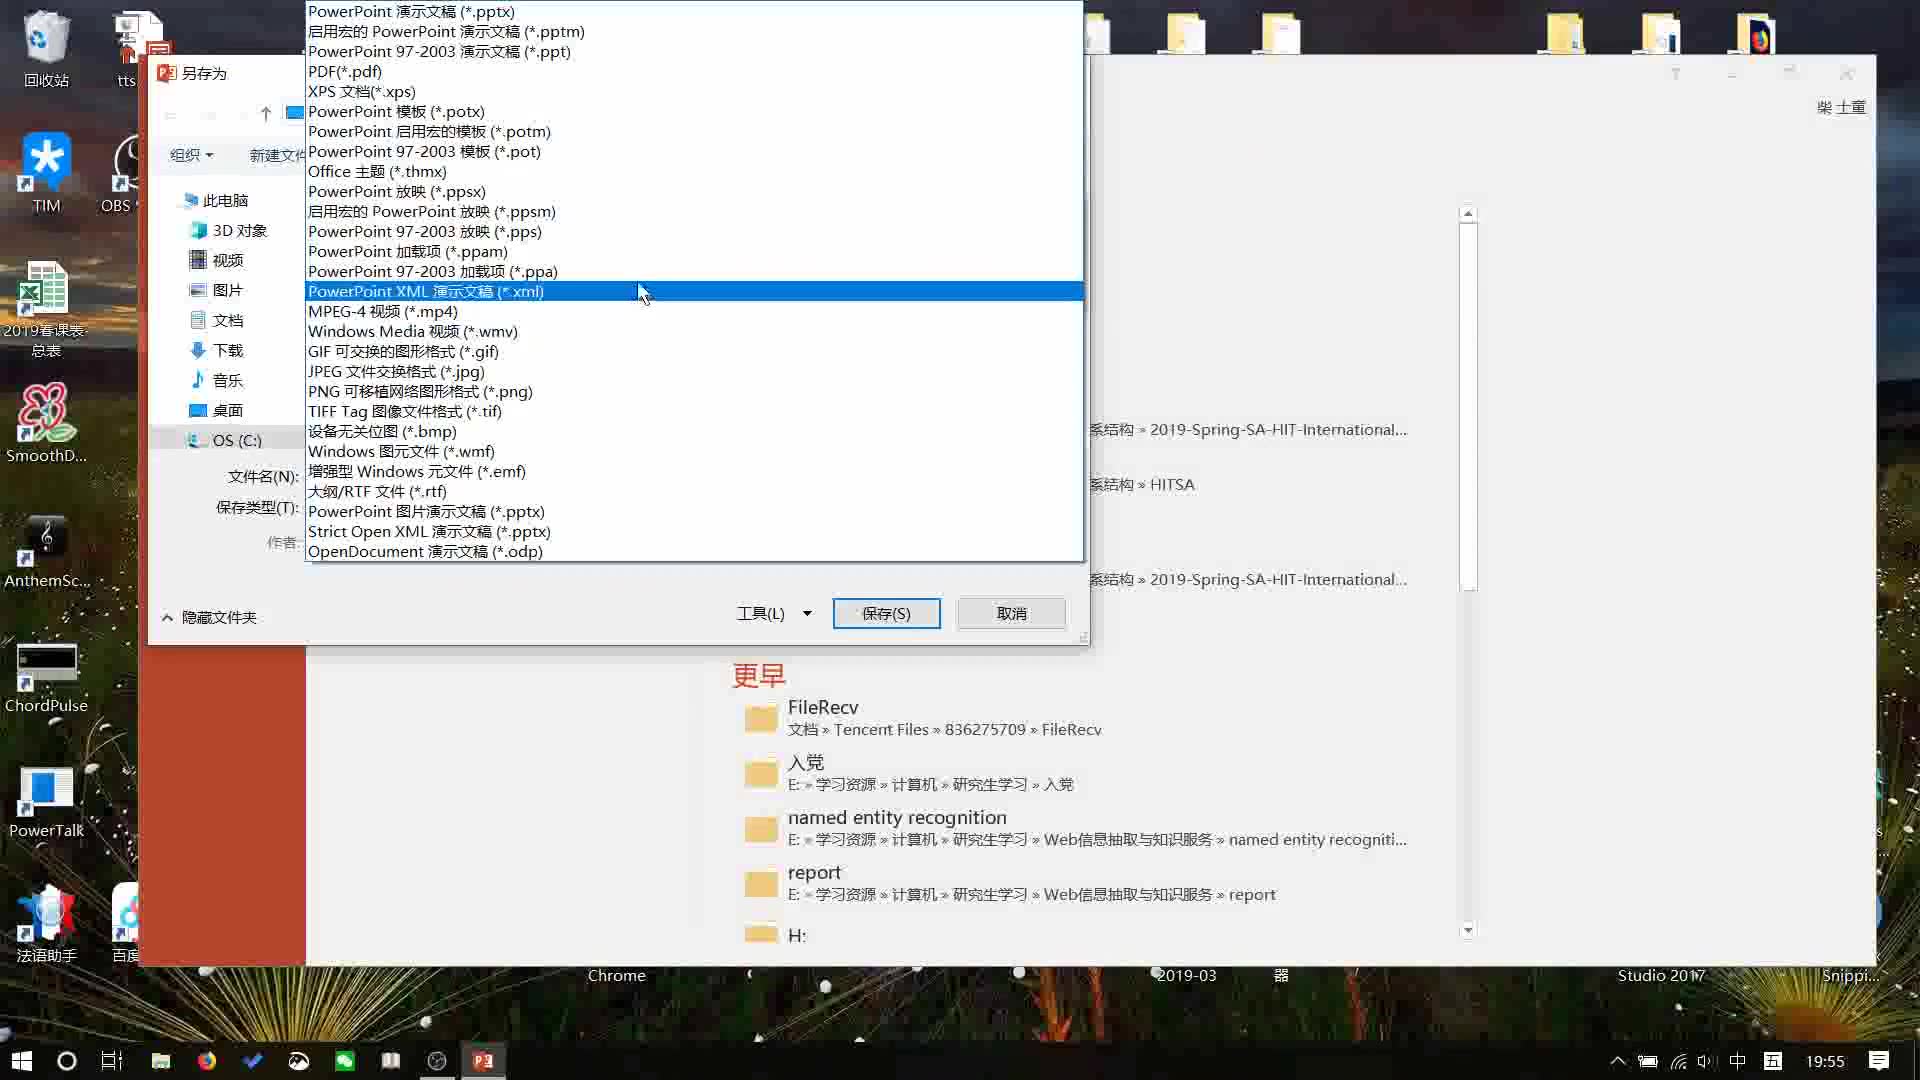Choose JPEG 文件交换格式 (*.jpg) option
This screenshot has width=1920, height=1080.
point(694,371)
